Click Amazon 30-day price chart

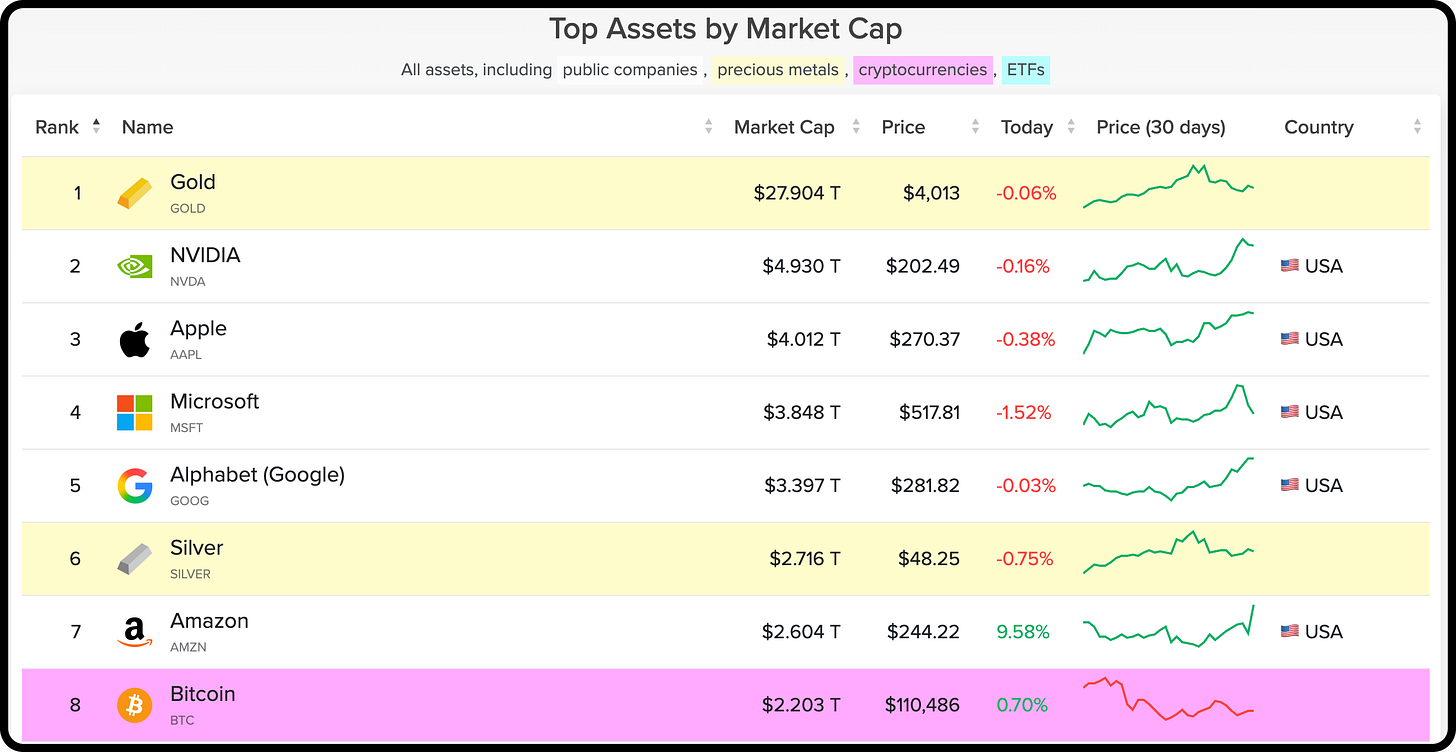pyautogui.click(x=1168, y=626)
